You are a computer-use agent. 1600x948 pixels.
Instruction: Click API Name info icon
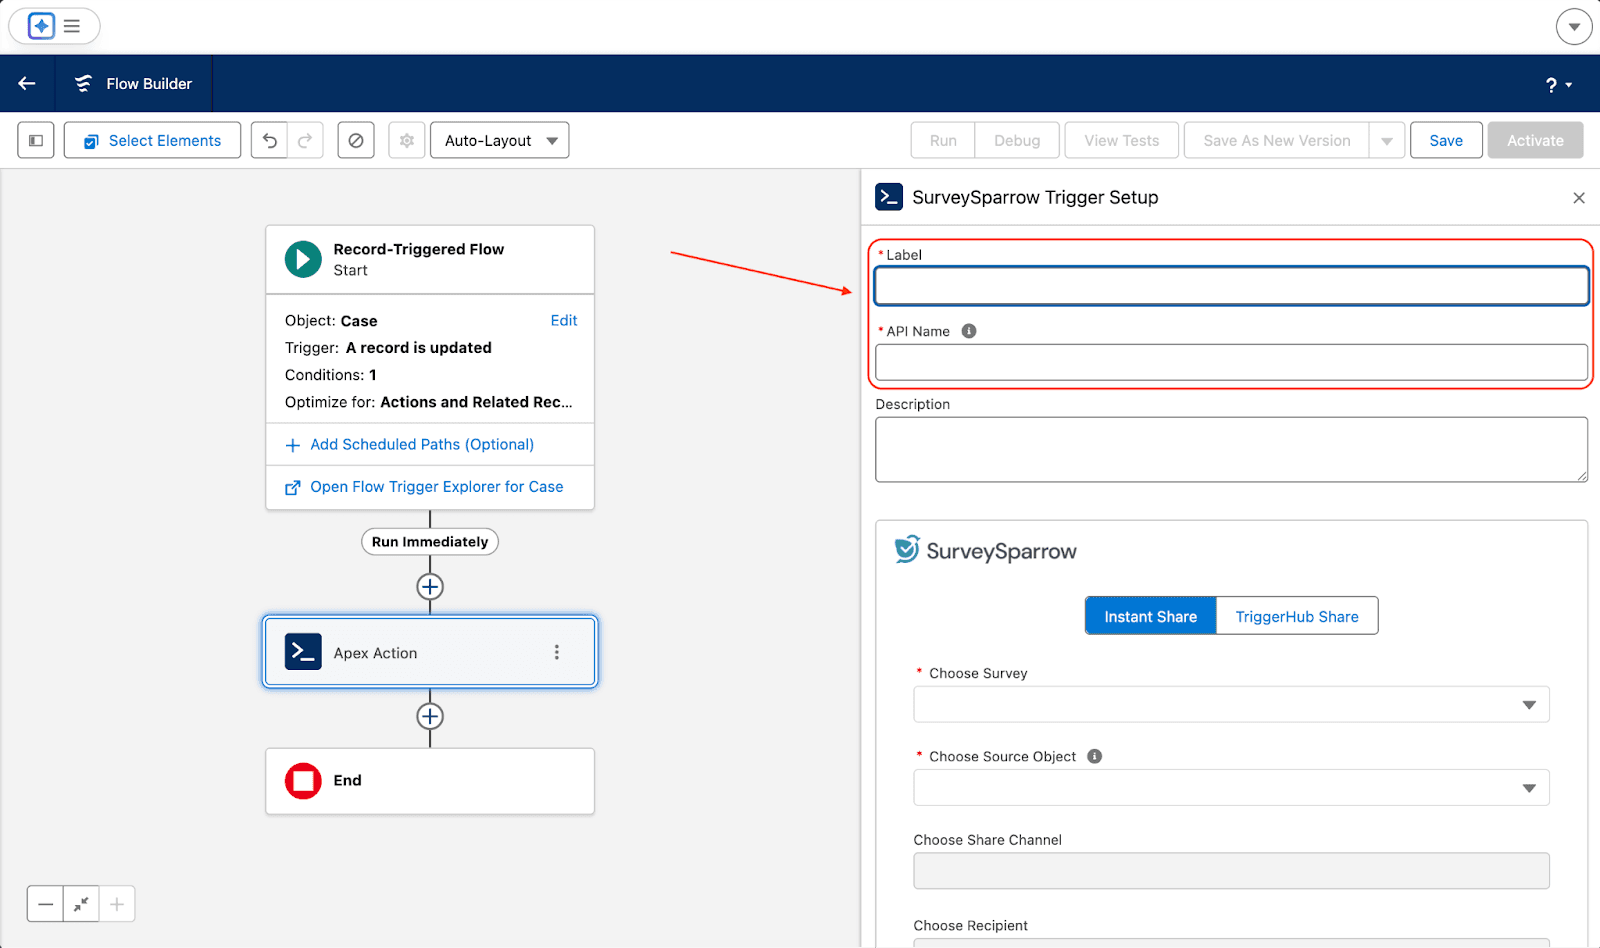point(969,331)
